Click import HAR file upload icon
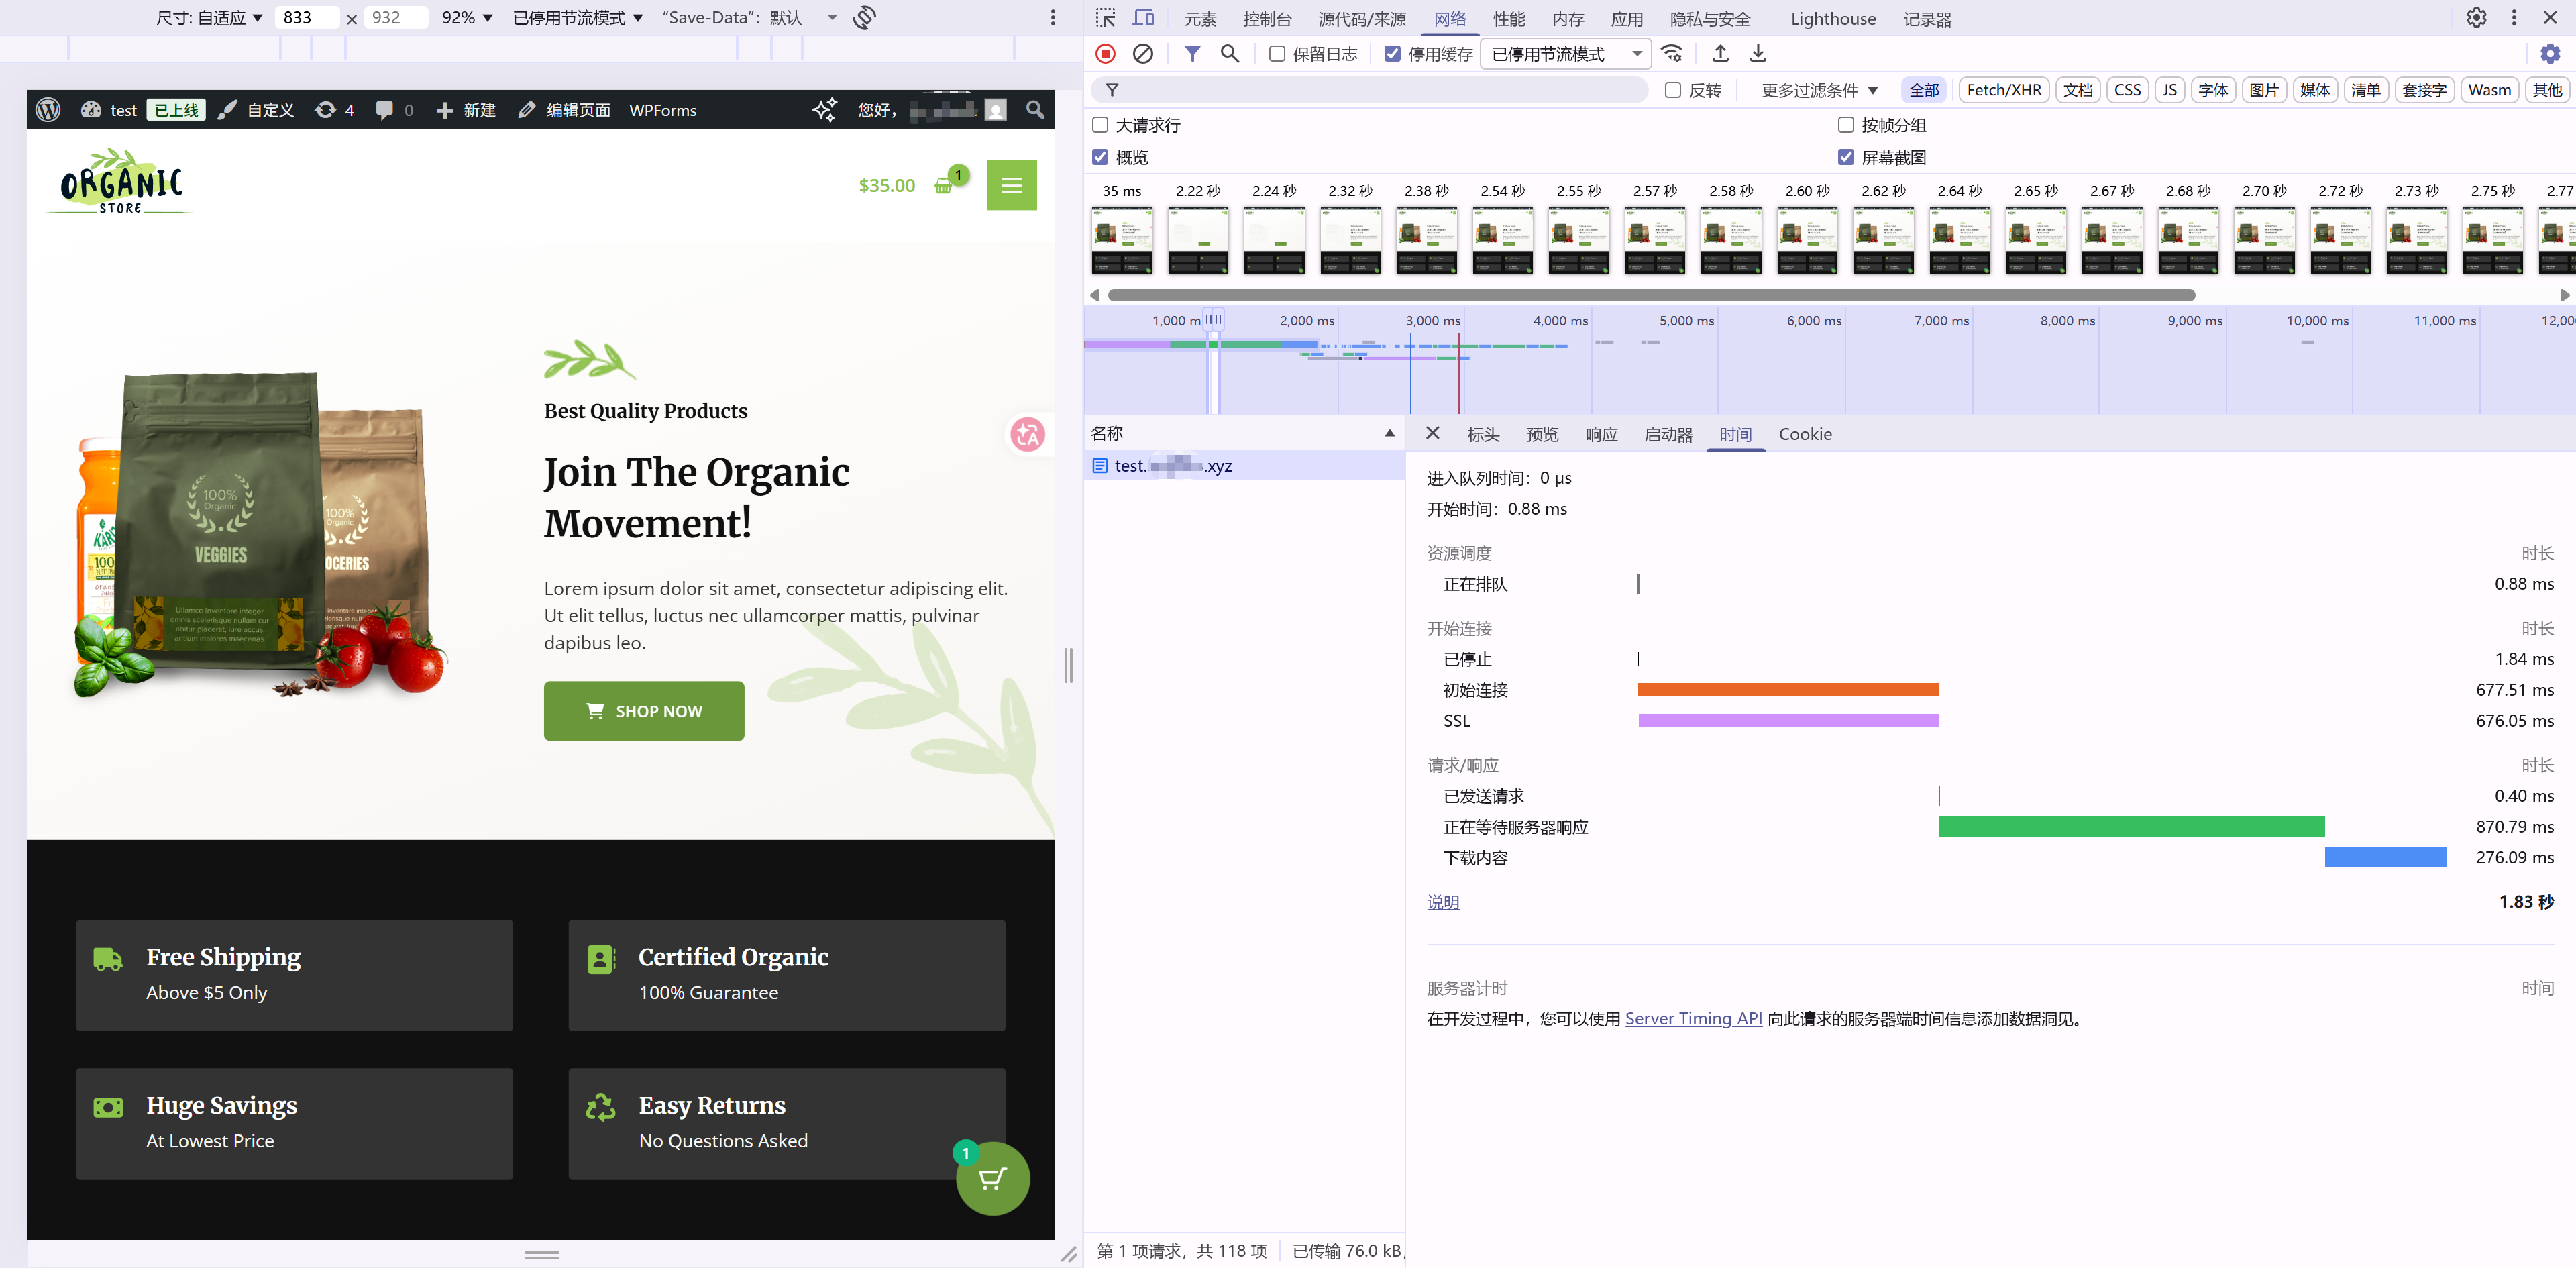Image resolution: width=2576 pixels, height=1268 pixels. click(1720, 54)
